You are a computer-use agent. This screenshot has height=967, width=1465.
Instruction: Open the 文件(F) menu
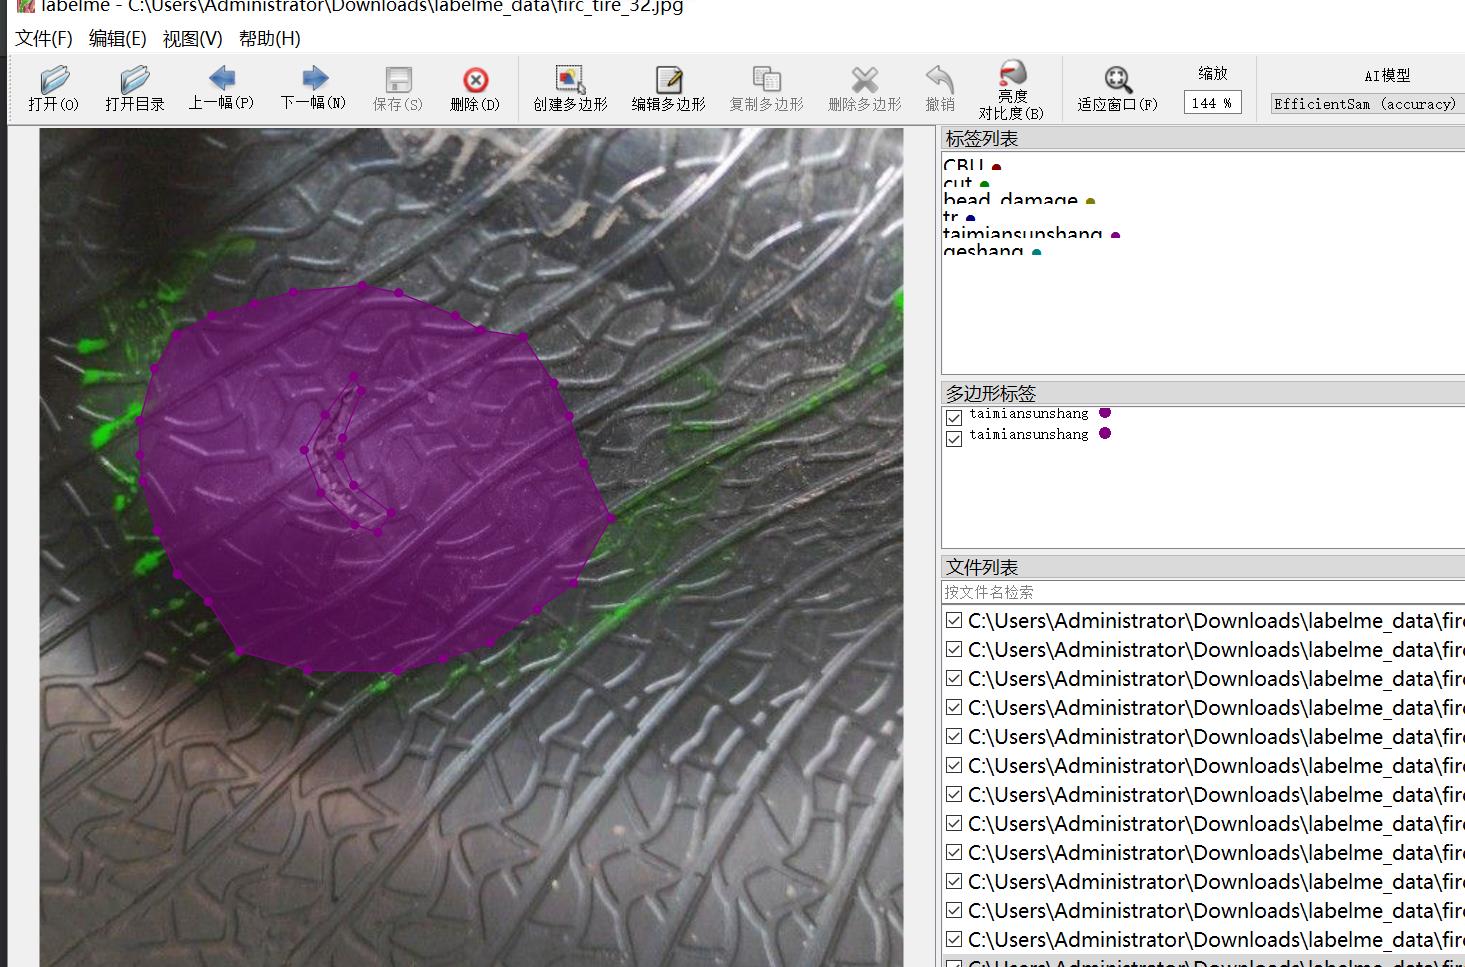(x=44, y=39)
